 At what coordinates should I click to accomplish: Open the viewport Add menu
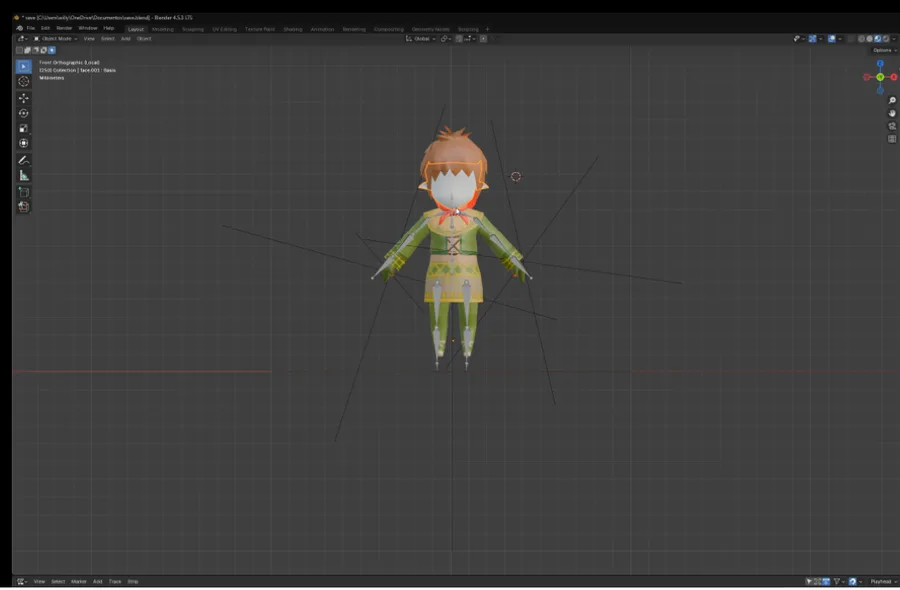coord(126,39)
